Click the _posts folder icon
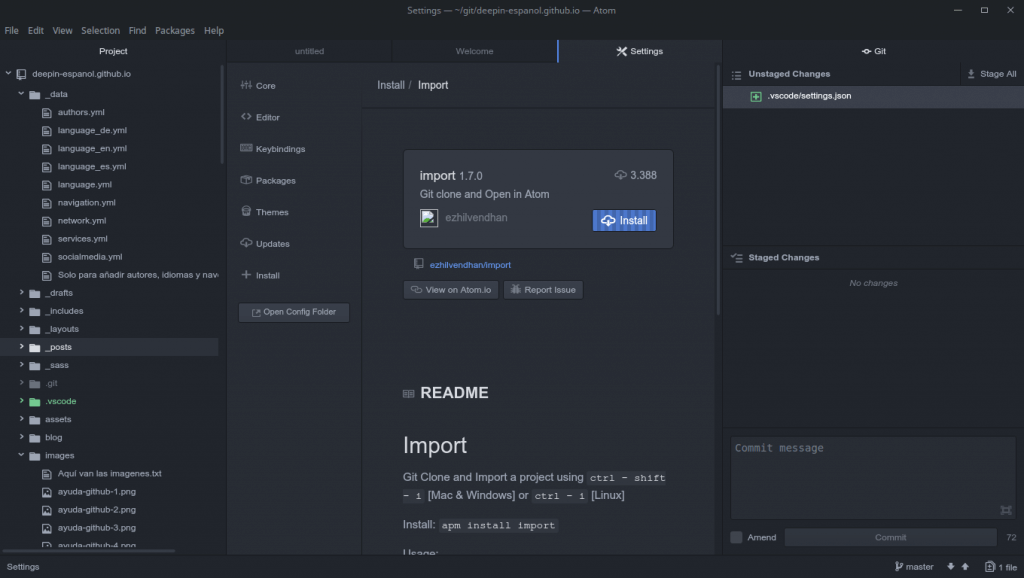Screen dimensions: 1024x578 pyautogui.click(x=35, y=347)
